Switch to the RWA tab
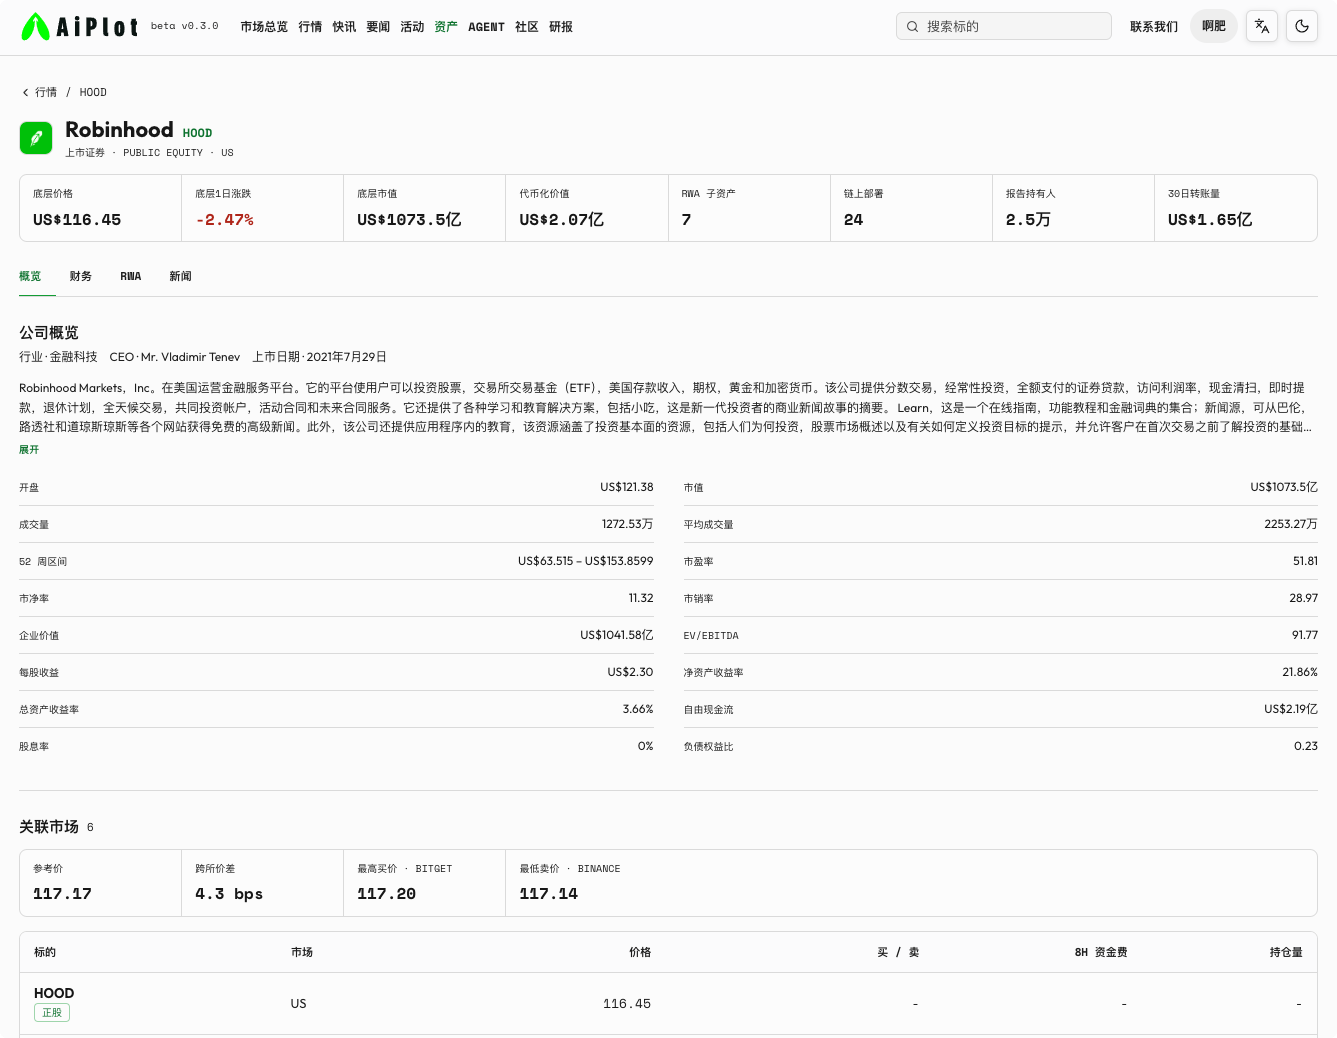1337x1038 pixels. click(131, 276)
